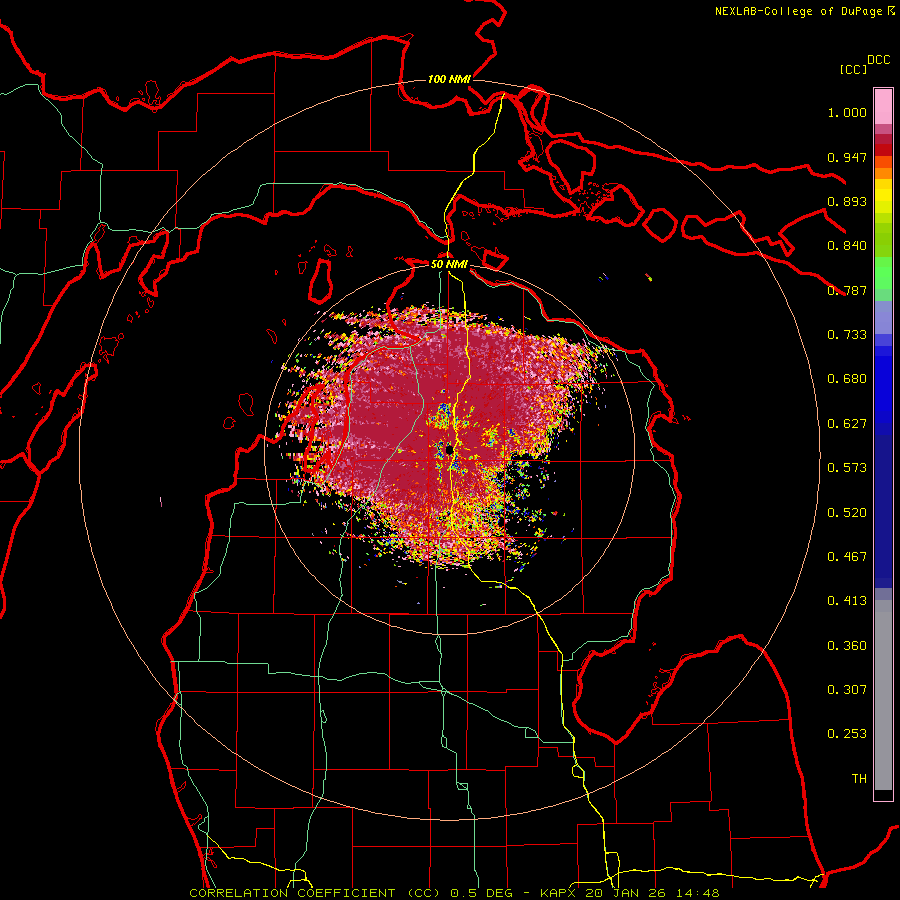Click the 0.947 scale value
900x900 pixels.
point(847,157)
